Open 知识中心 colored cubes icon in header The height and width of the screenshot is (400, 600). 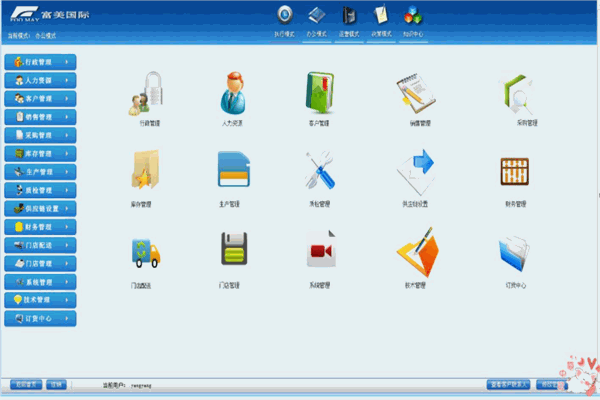(x=413, y=15)
